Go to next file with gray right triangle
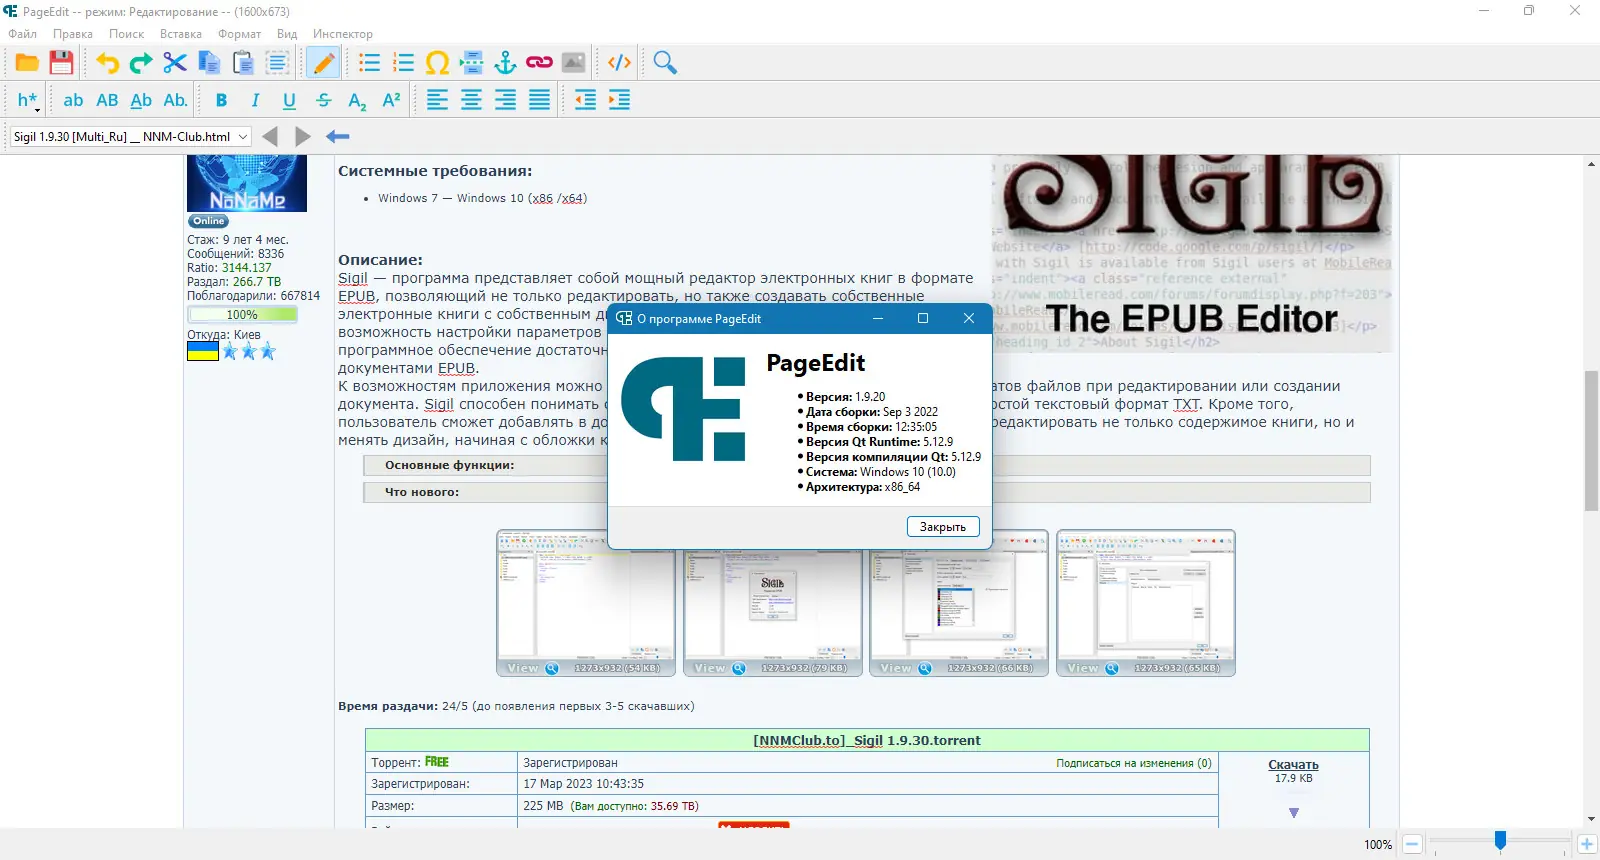This screenshot has width=1600, height=860. [x=303, y=137]
